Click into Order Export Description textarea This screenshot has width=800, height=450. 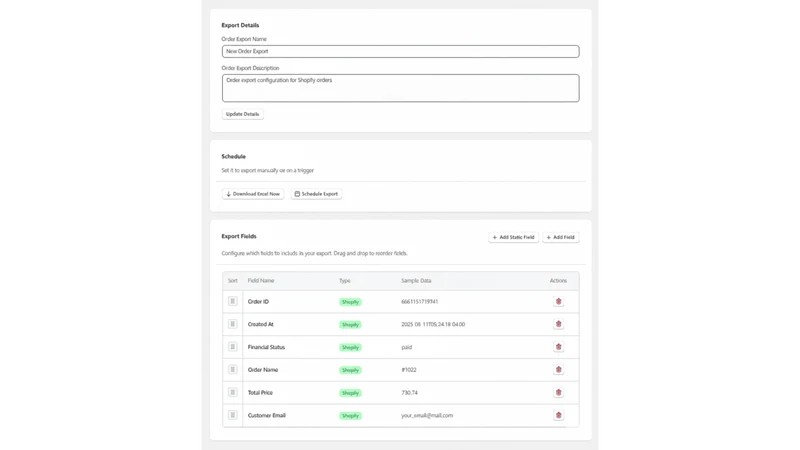point(401,88)
